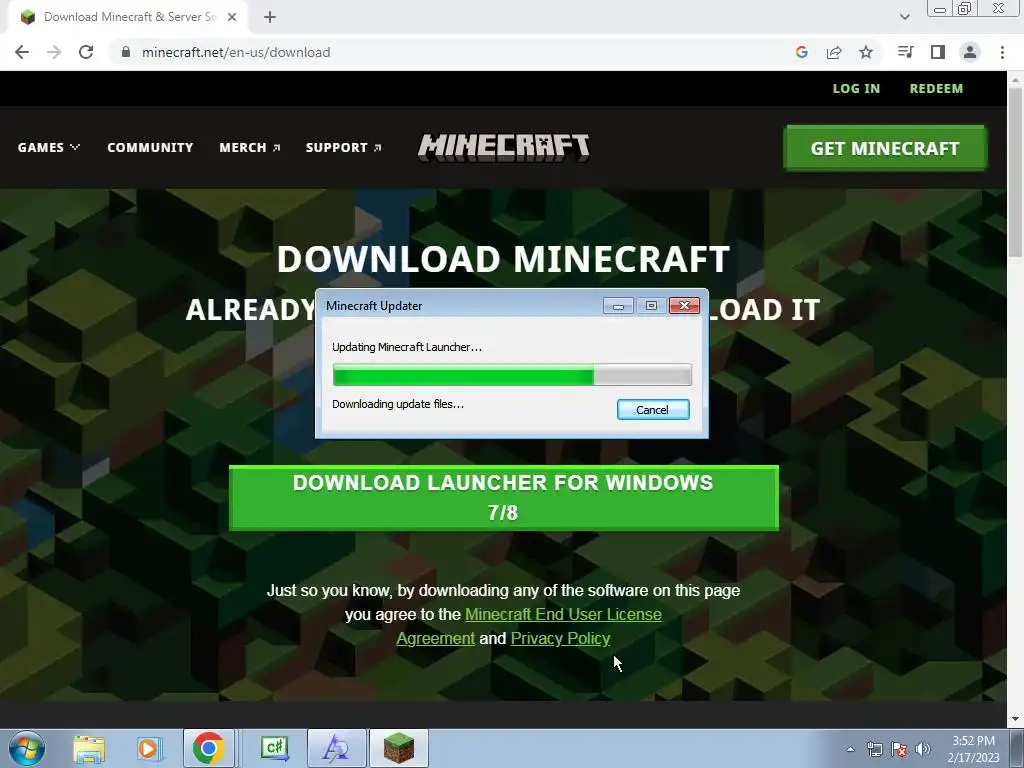Maximize the Minecraft Updater dialog
The width and height of the screenshot is (1024, 768).
(651, 306)
